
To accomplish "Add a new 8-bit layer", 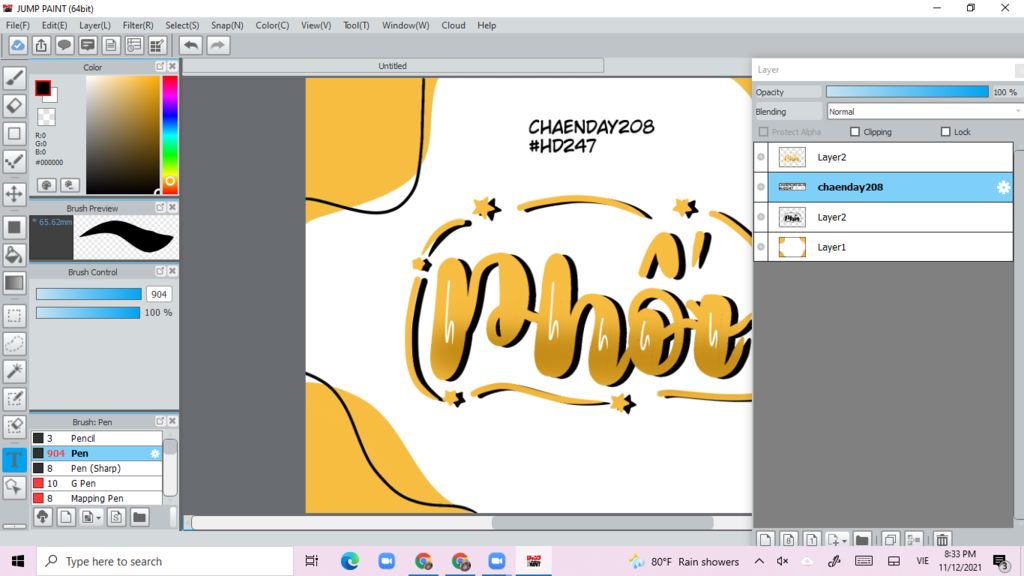I will tap(788, 540).
